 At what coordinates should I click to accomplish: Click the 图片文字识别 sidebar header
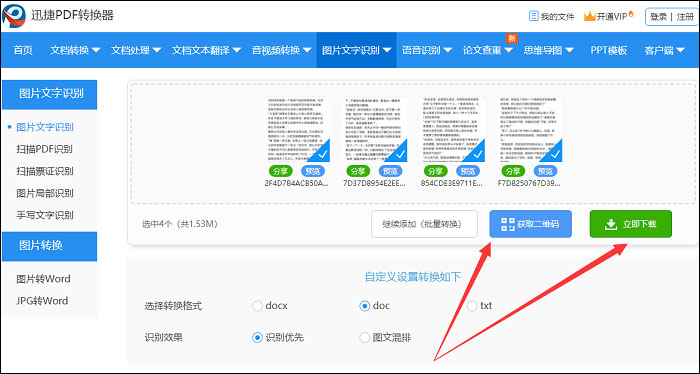[x=50, y=95]
